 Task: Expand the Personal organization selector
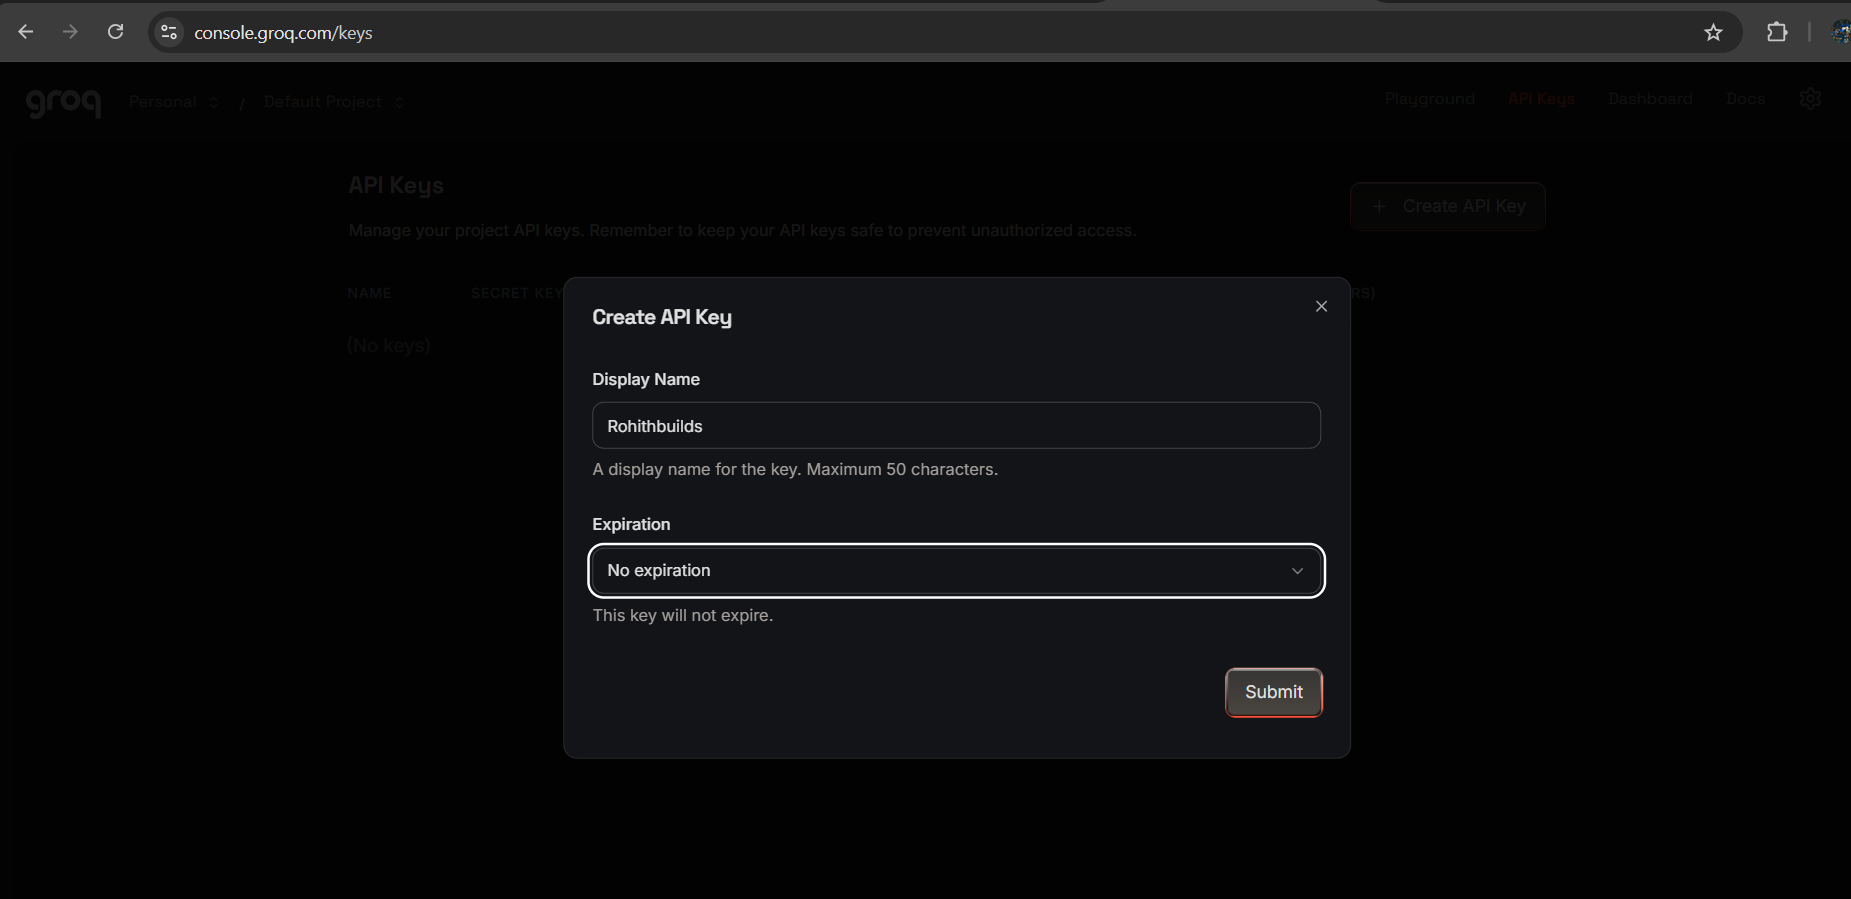pos(174,102)
